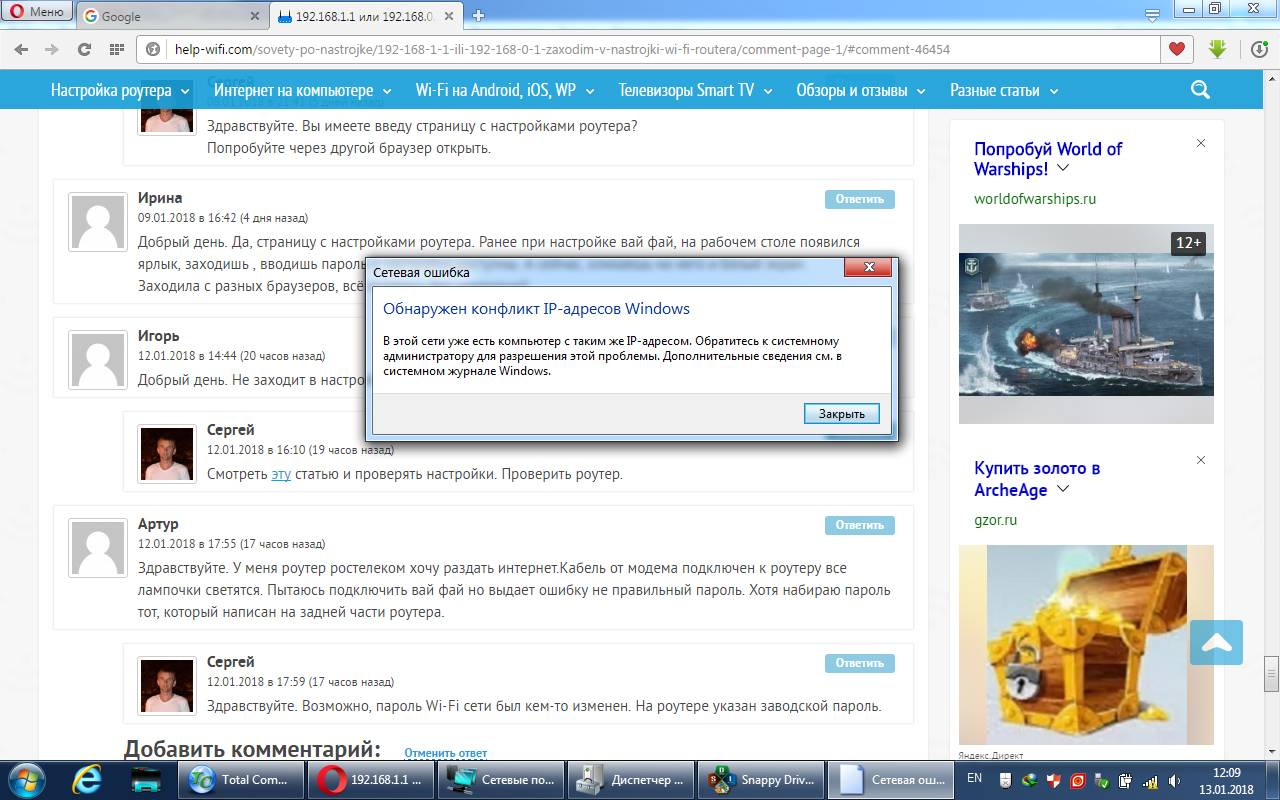Switch to the Opera 192.168.1.1 taskbar button
Image resolution: width=1280 pixels, height=800 pixels.
(371, 779)
